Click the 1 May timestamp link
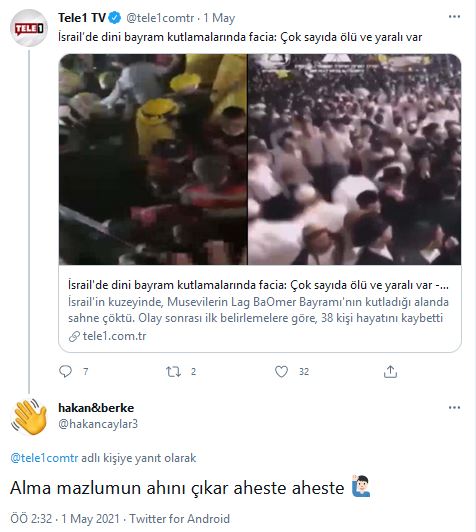This screenshot has width=476, height=532. (219, 18)
